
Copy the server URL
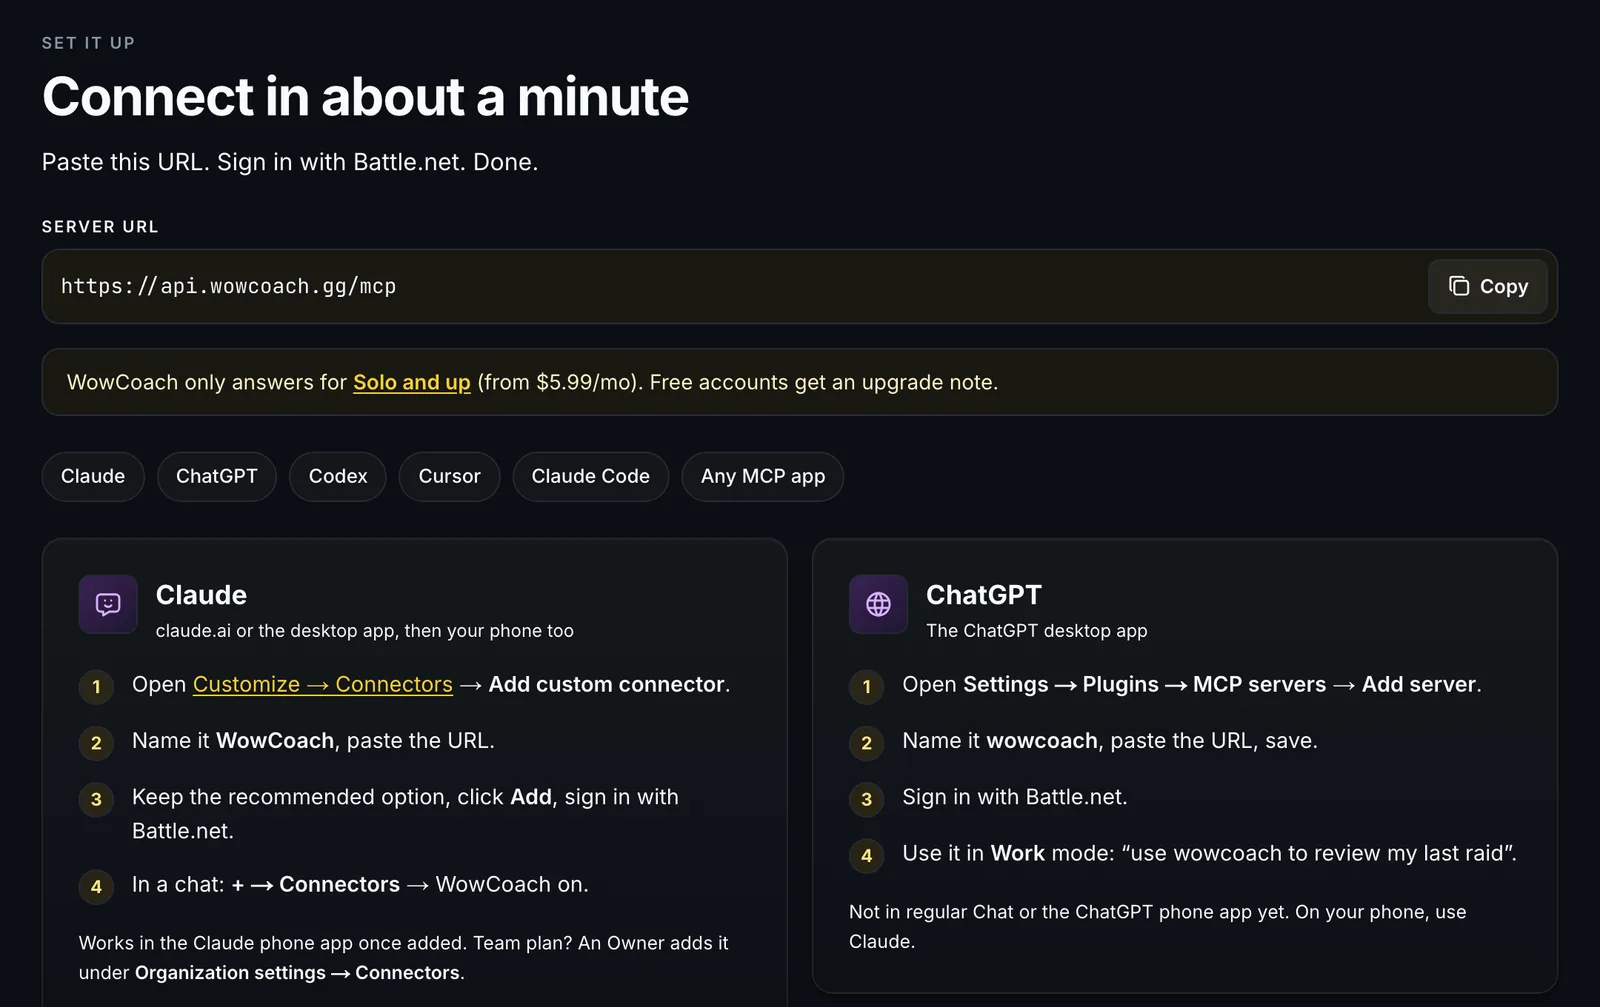coord(1488,286)
